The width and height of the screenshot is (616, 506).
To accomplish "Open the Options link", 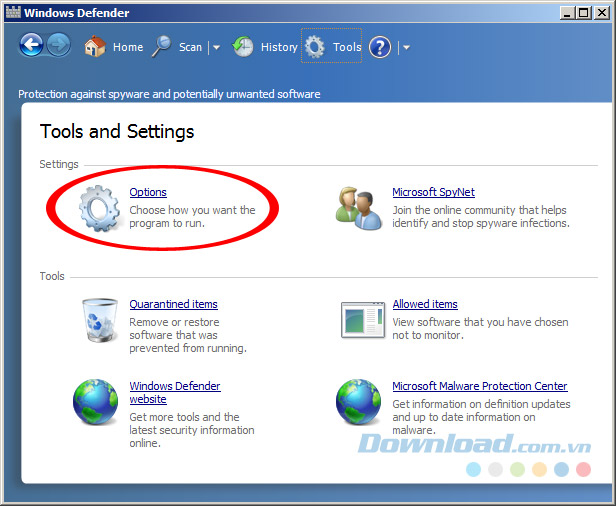I will (148, 192).
